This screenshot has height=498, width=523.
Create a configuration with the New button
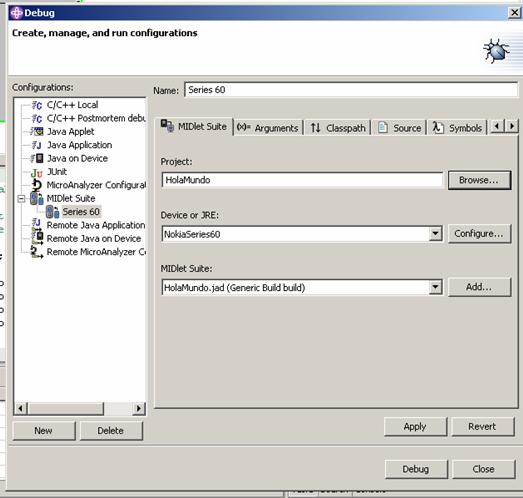click(x=44, y=431)
